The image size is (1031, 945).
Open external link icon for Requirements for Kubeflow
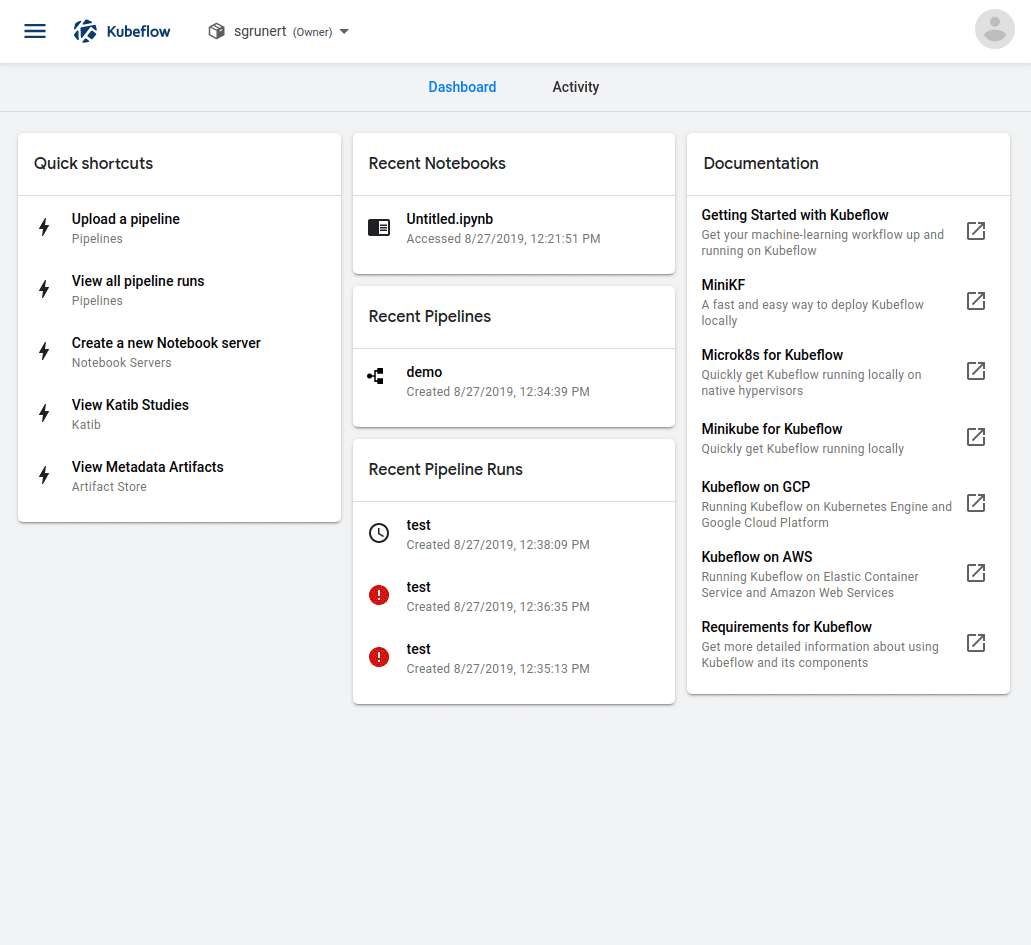(x=976, y=642)
